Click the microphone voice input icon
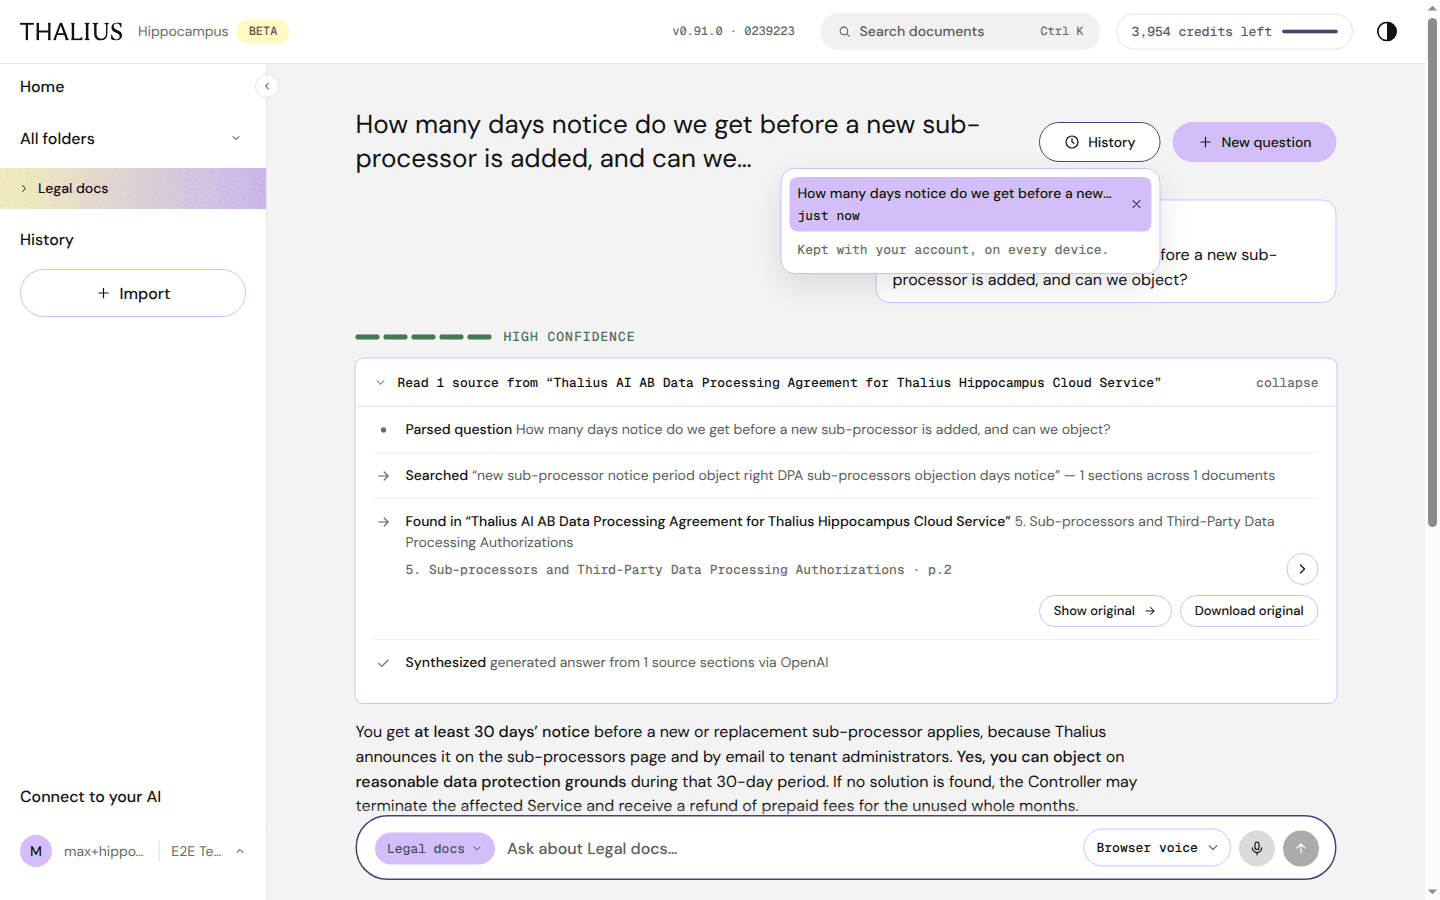This screenshot has width=1440, height=900. (x=1257, y=848)
